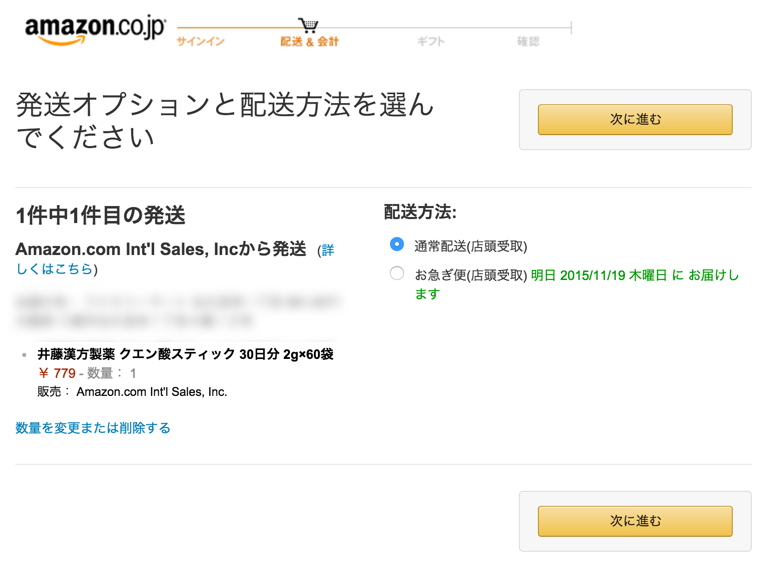The width and height of the screenshot is (769, 566).
Task: Click the ¥779 price text
Action: [57, 373]
